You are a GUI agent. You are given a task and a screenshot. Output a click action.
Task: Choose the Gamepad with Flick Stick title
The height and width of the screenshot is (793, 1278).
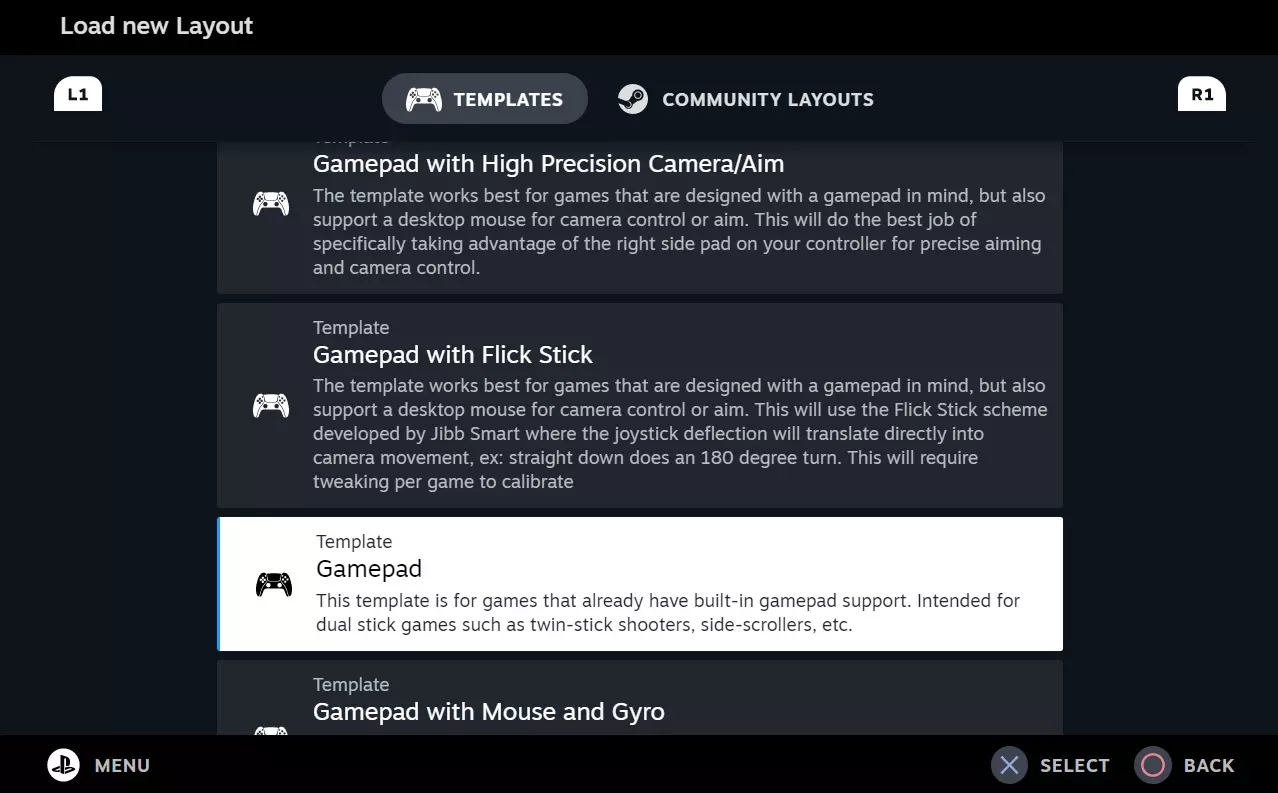[452, 355]
